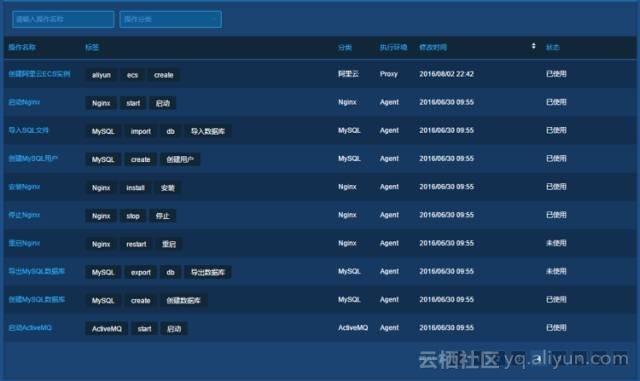Select the Agent cell in install Nginx row
The width and height of the screenshot is (640, 381).
click(x=389, y=187)
